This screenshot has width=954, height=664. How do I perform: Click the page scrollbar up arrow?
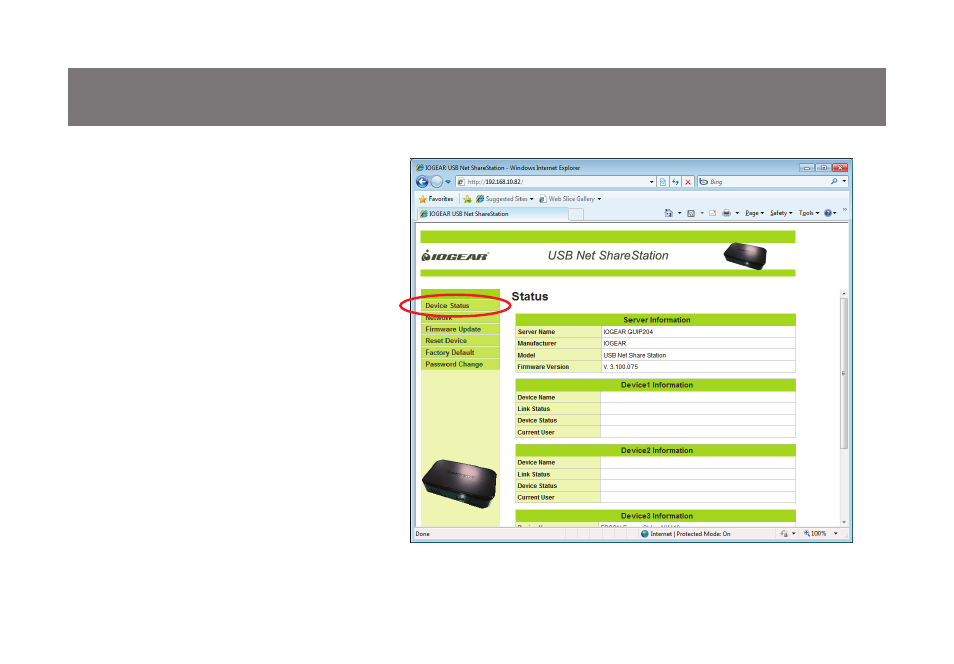pyautogui.click(x=844, y=294)
